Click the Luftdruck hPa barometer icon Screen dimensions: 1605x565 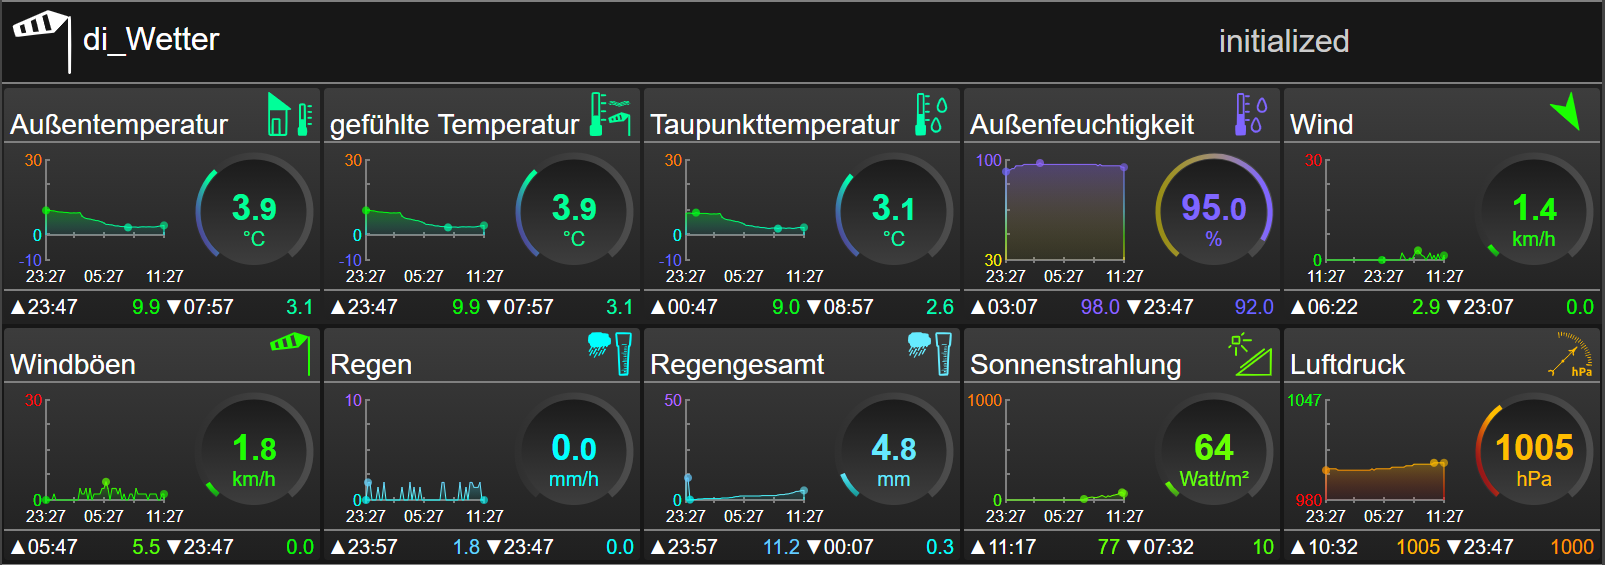click(x=1571, y=354)
